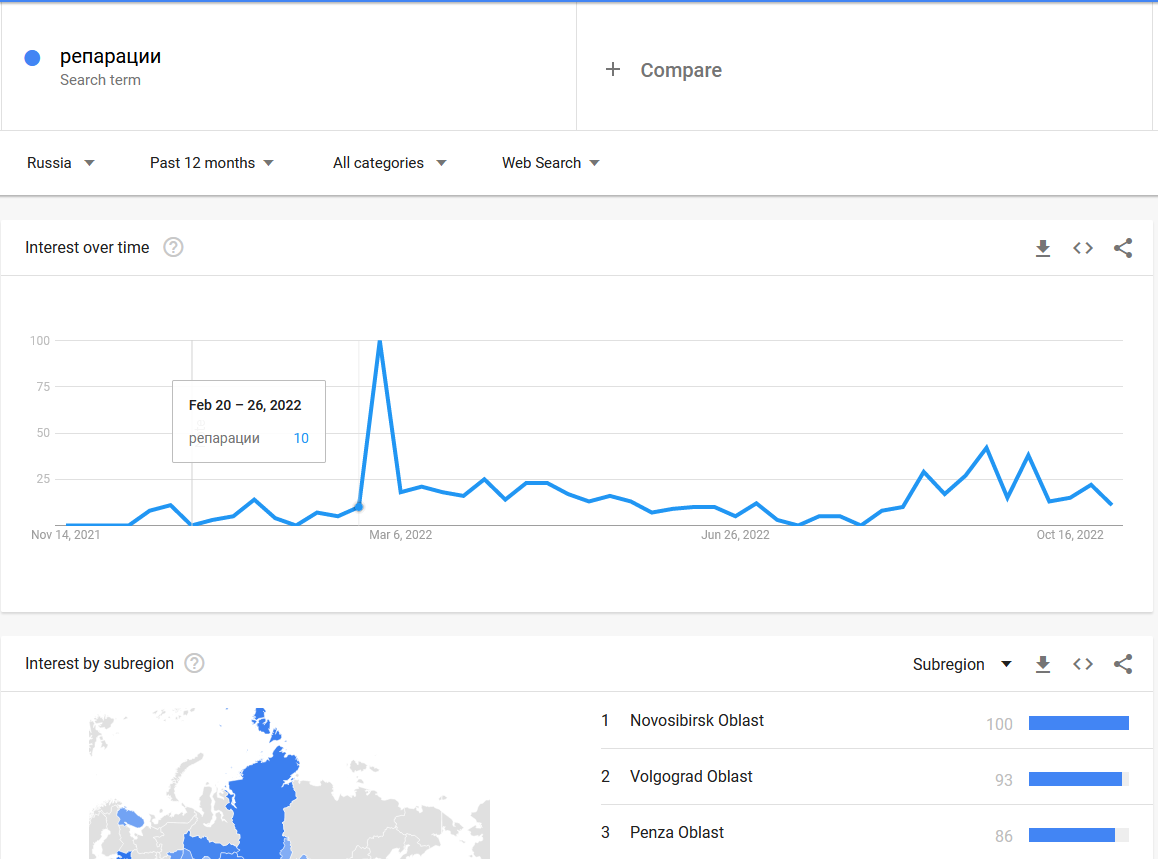Share the Interest over time chart

pos(1123,248)
